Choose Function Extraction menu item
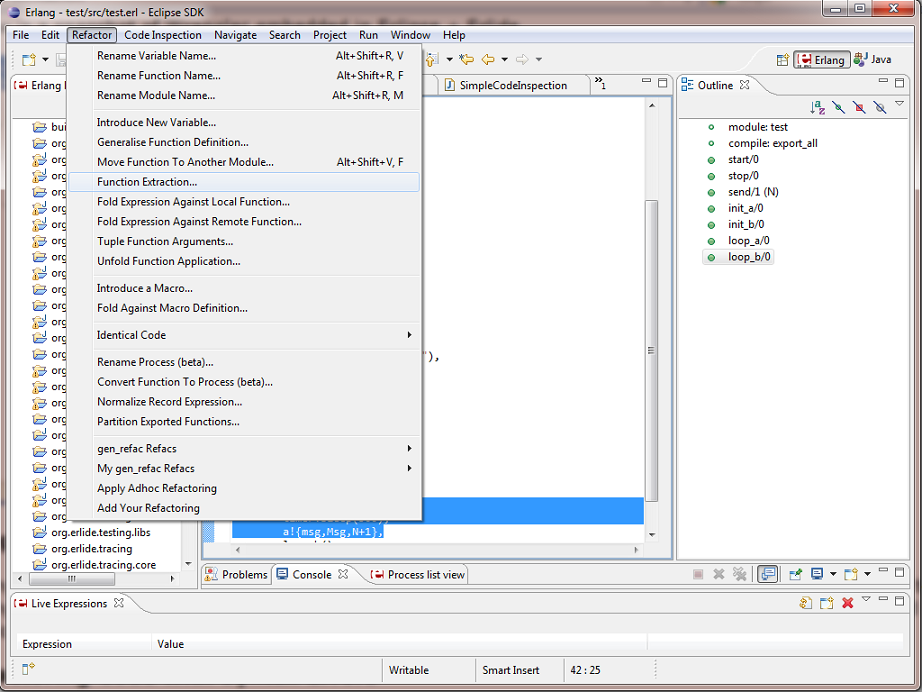This screenshot has width=922, height=692. pos(244,182)
